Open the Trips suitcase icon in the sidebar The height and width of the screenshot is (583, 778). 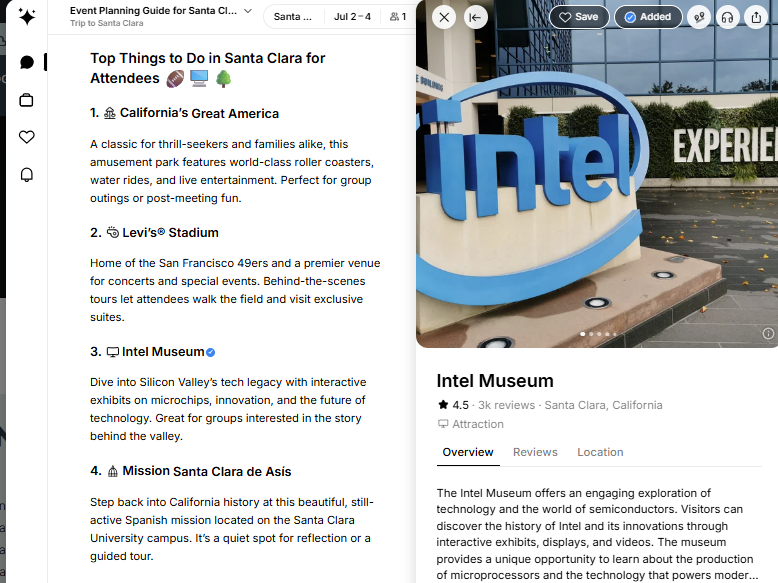[26, 100]
